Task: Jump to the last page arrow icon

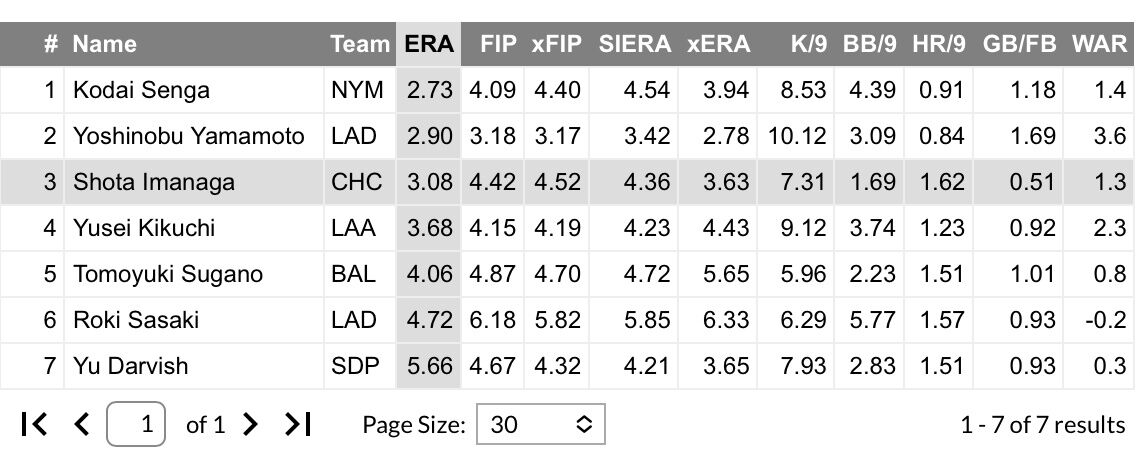Action: 298,424
